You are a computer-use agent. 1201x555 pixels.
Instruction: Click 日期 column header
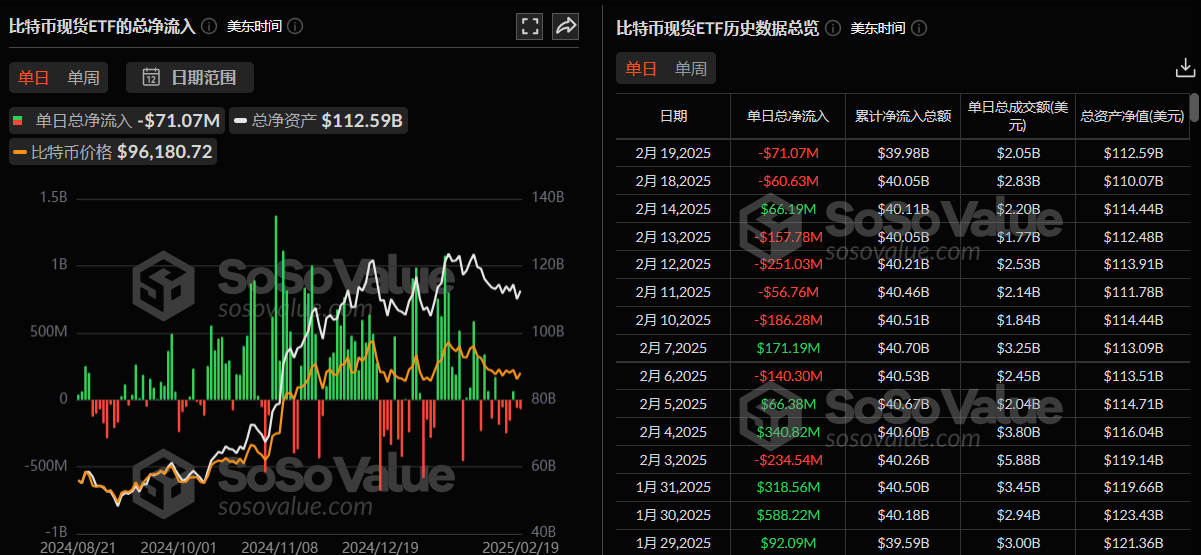tap(673, 116)
